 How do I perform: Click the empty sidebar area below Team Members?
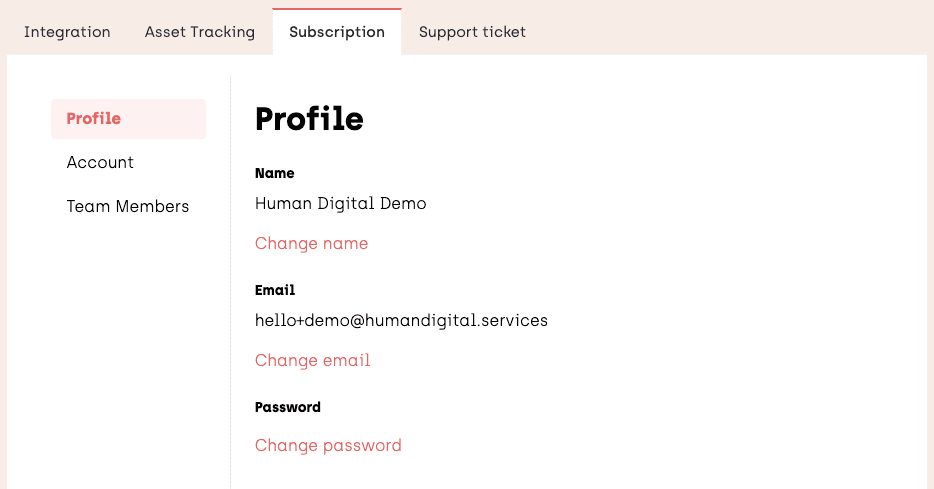pyautogui.click(x=128, y=350)
